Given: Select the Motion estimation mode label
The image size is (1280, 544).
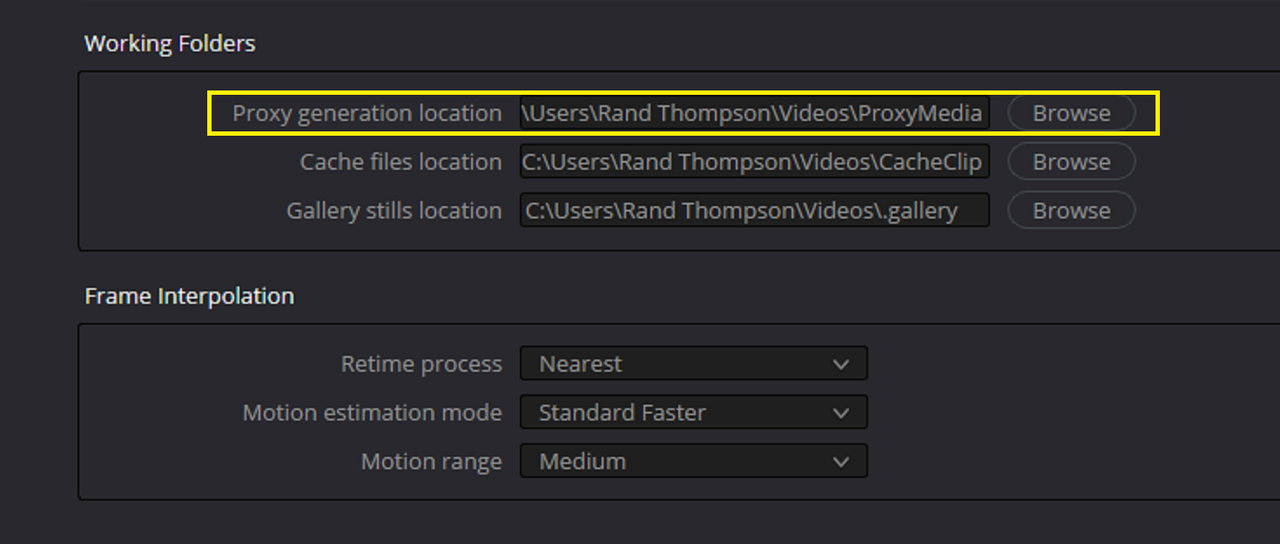Looking at the screenshot, I should point(372,413).
